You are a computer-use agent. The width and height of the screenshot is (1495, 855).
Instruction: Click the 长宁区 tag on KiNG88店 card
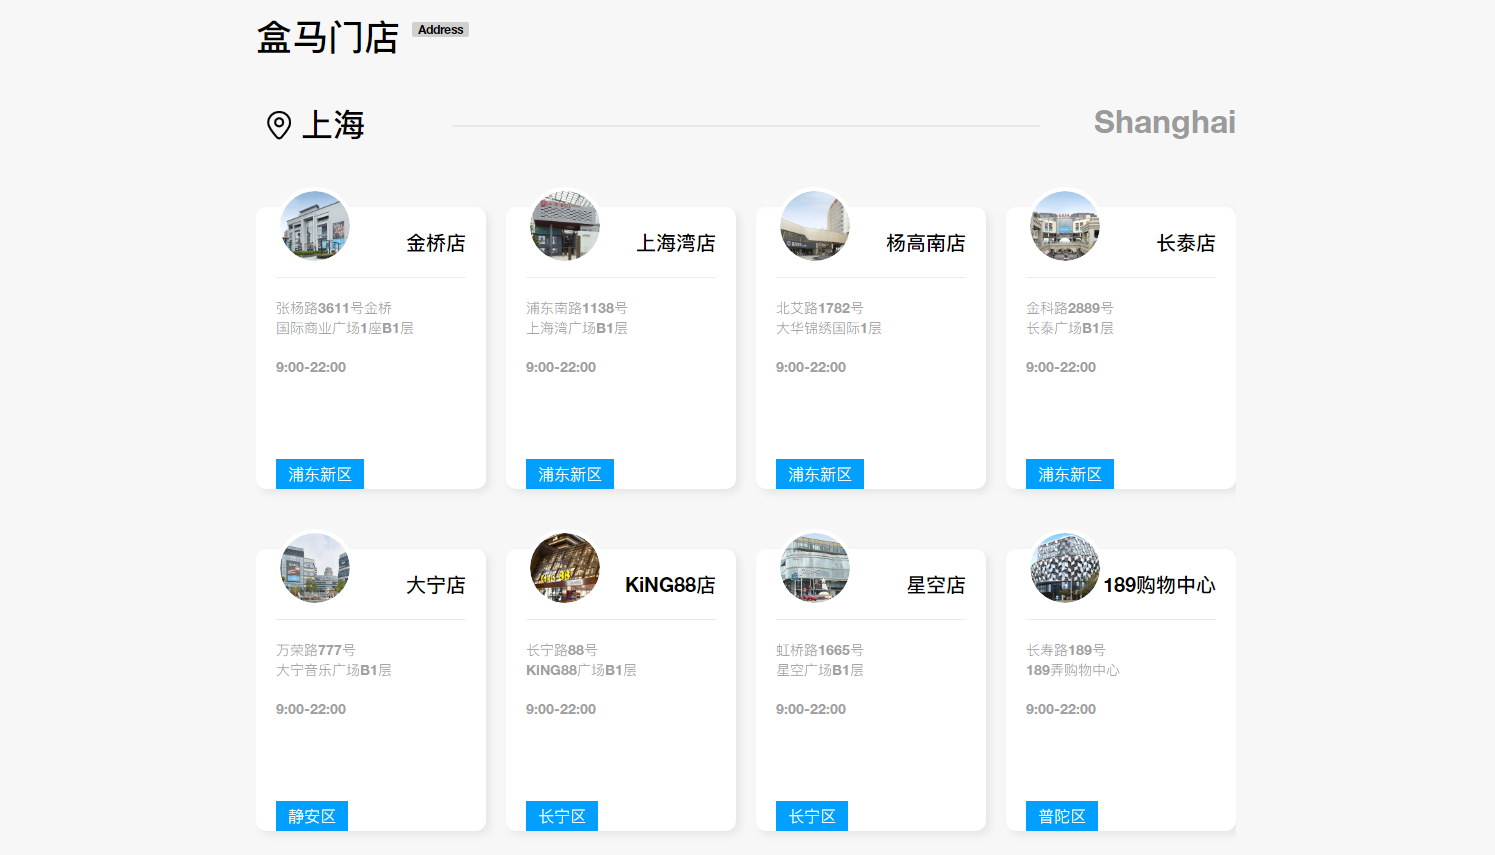coord(562,816)
